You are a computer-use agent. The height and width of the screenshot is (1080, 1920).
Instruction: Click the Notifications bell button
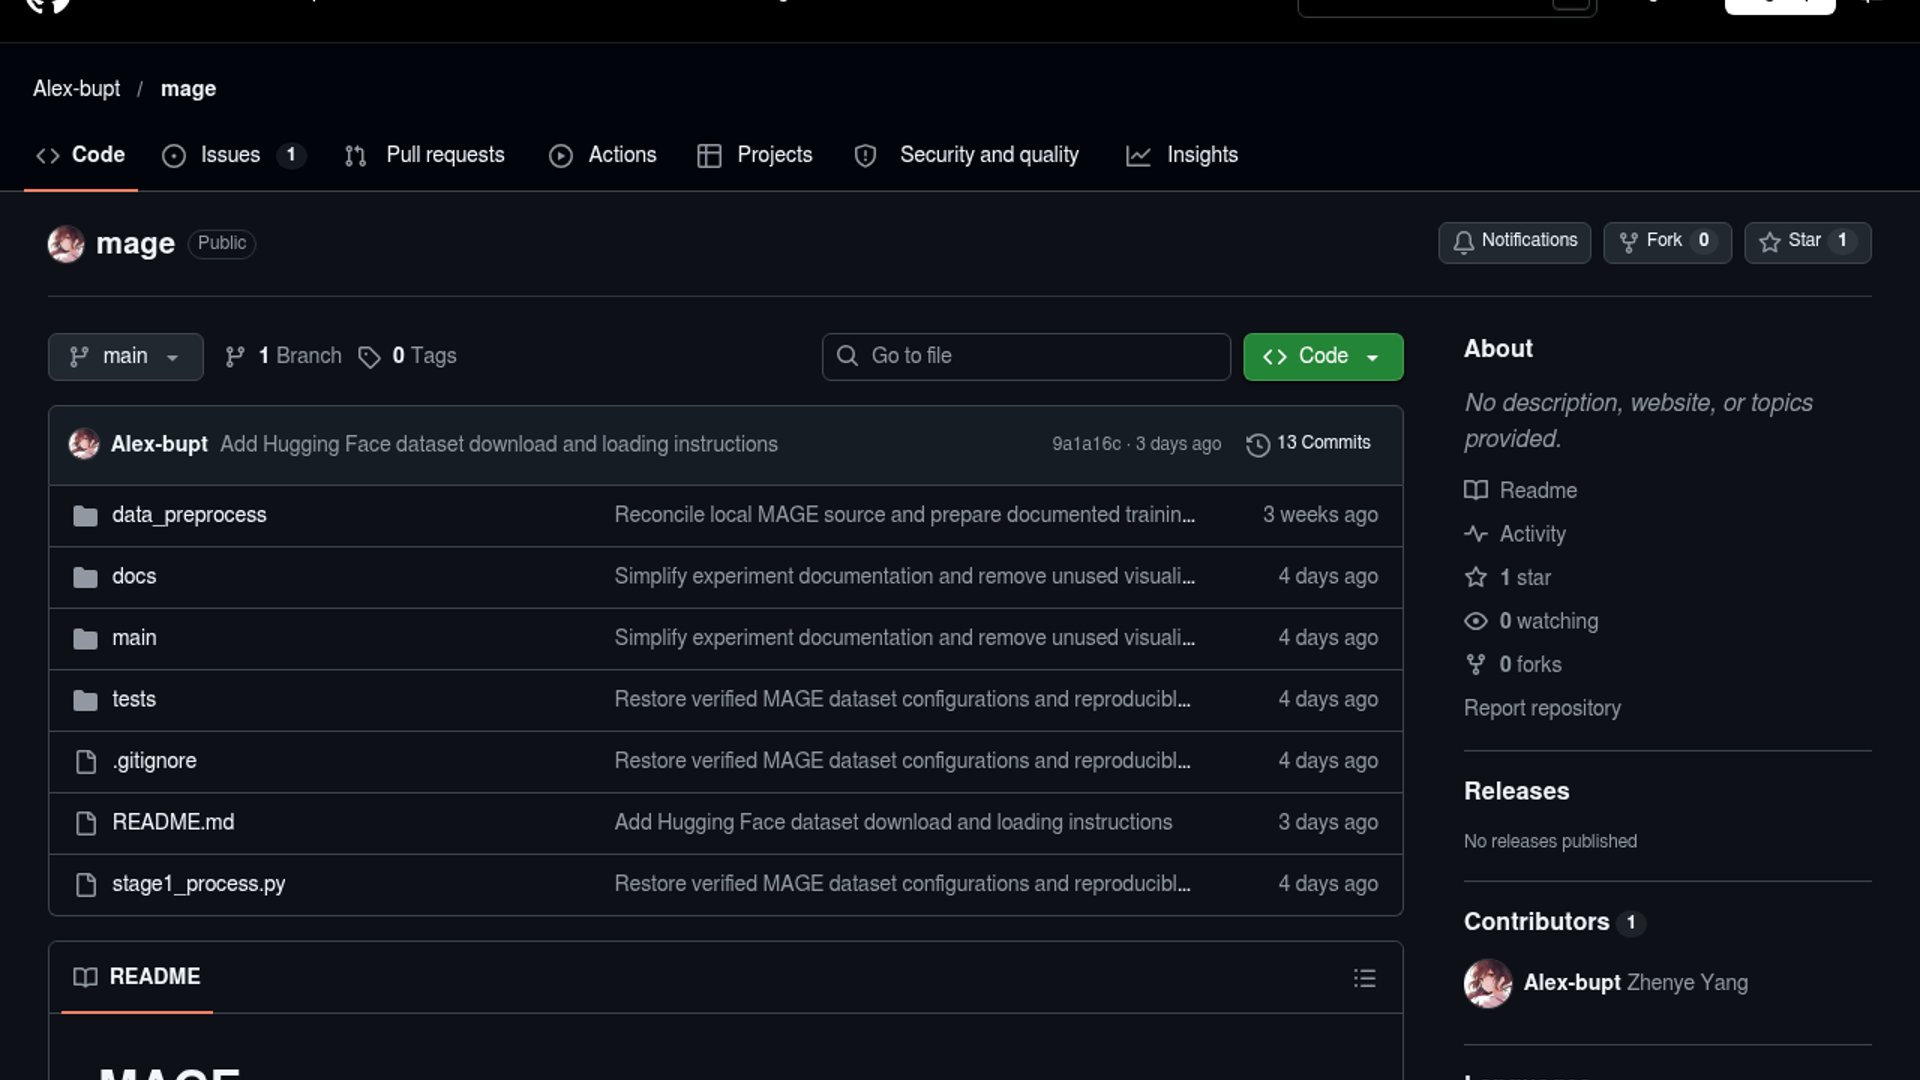(x=1515, y=242)
